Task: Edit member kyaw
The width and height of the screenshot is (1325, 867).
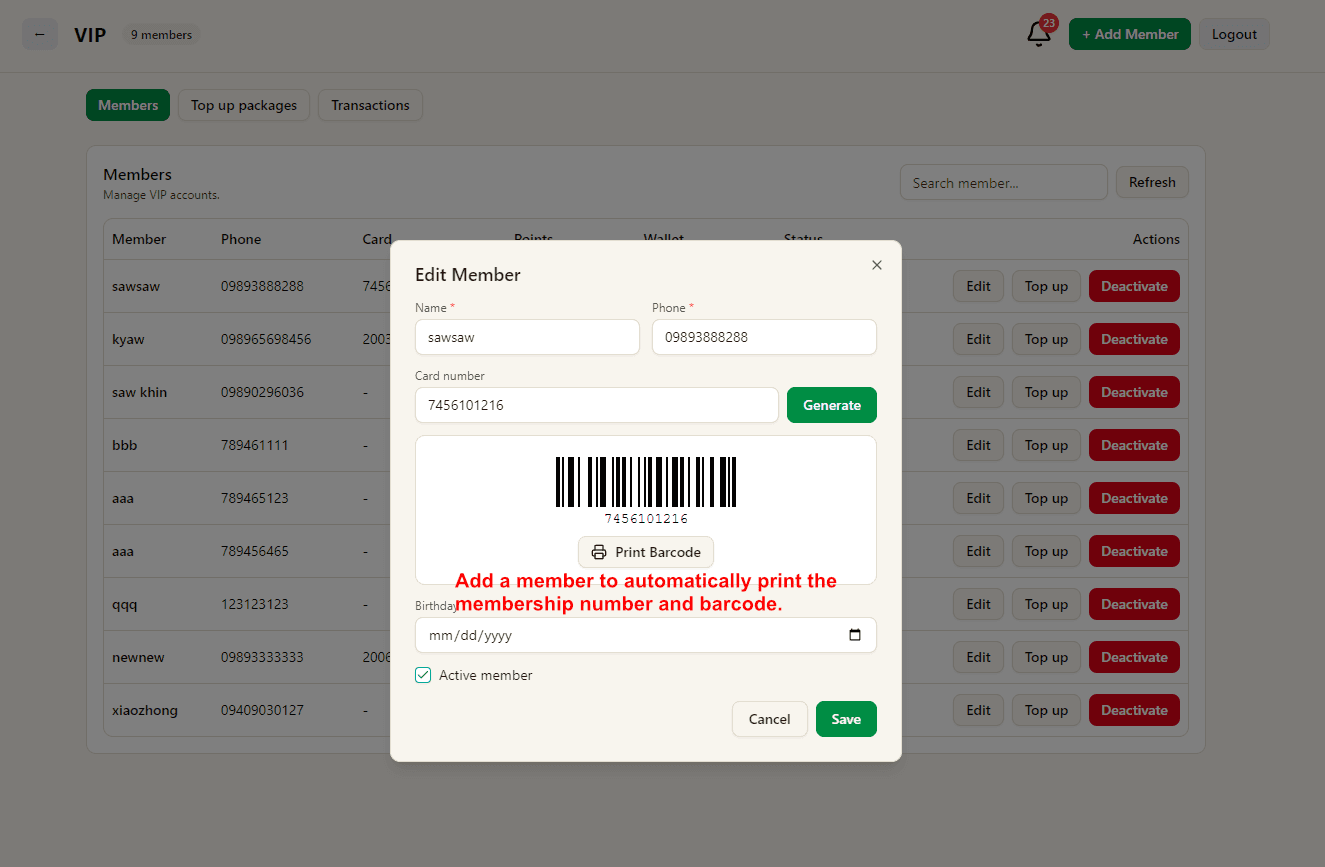Action: (x=978, y=339)
